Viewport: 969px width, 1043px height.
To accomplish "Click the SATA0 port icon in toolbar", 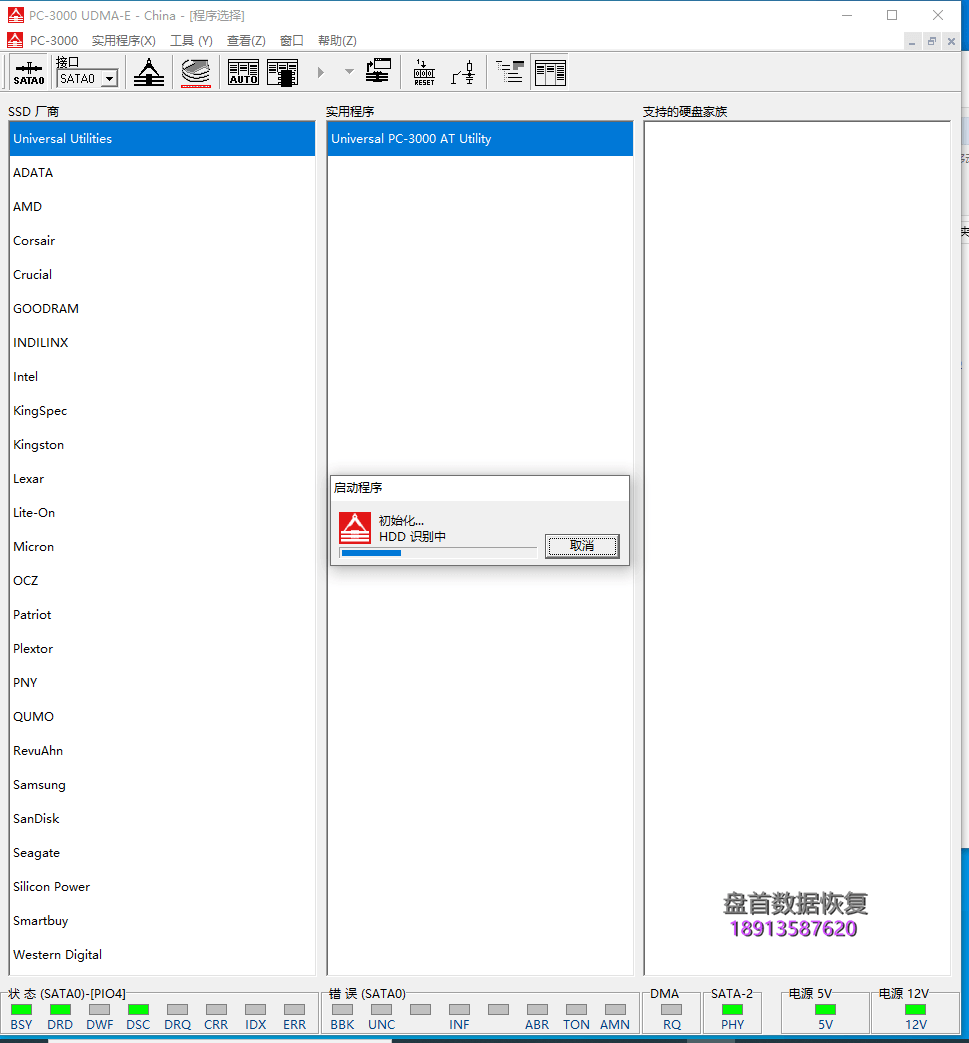I will point(29,73).
